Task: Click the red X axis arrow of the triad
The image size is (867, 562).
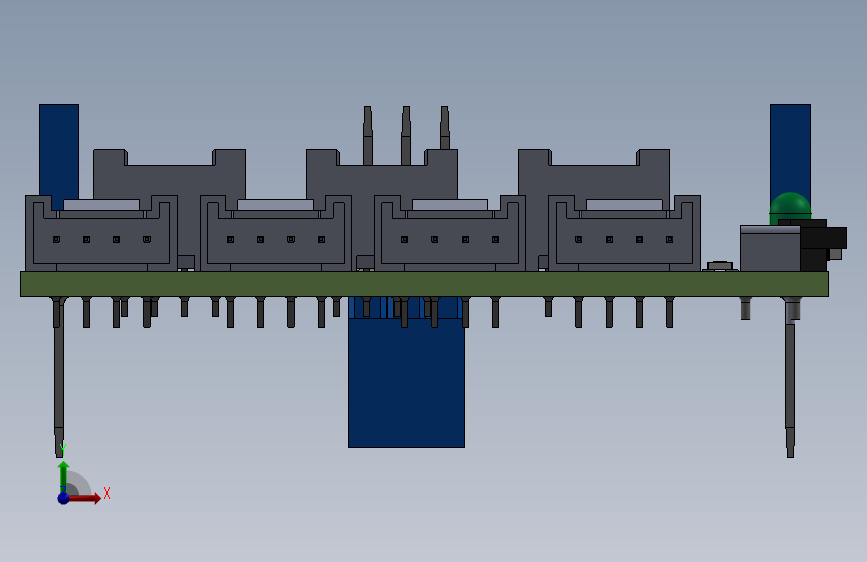Action: [84, 498]
